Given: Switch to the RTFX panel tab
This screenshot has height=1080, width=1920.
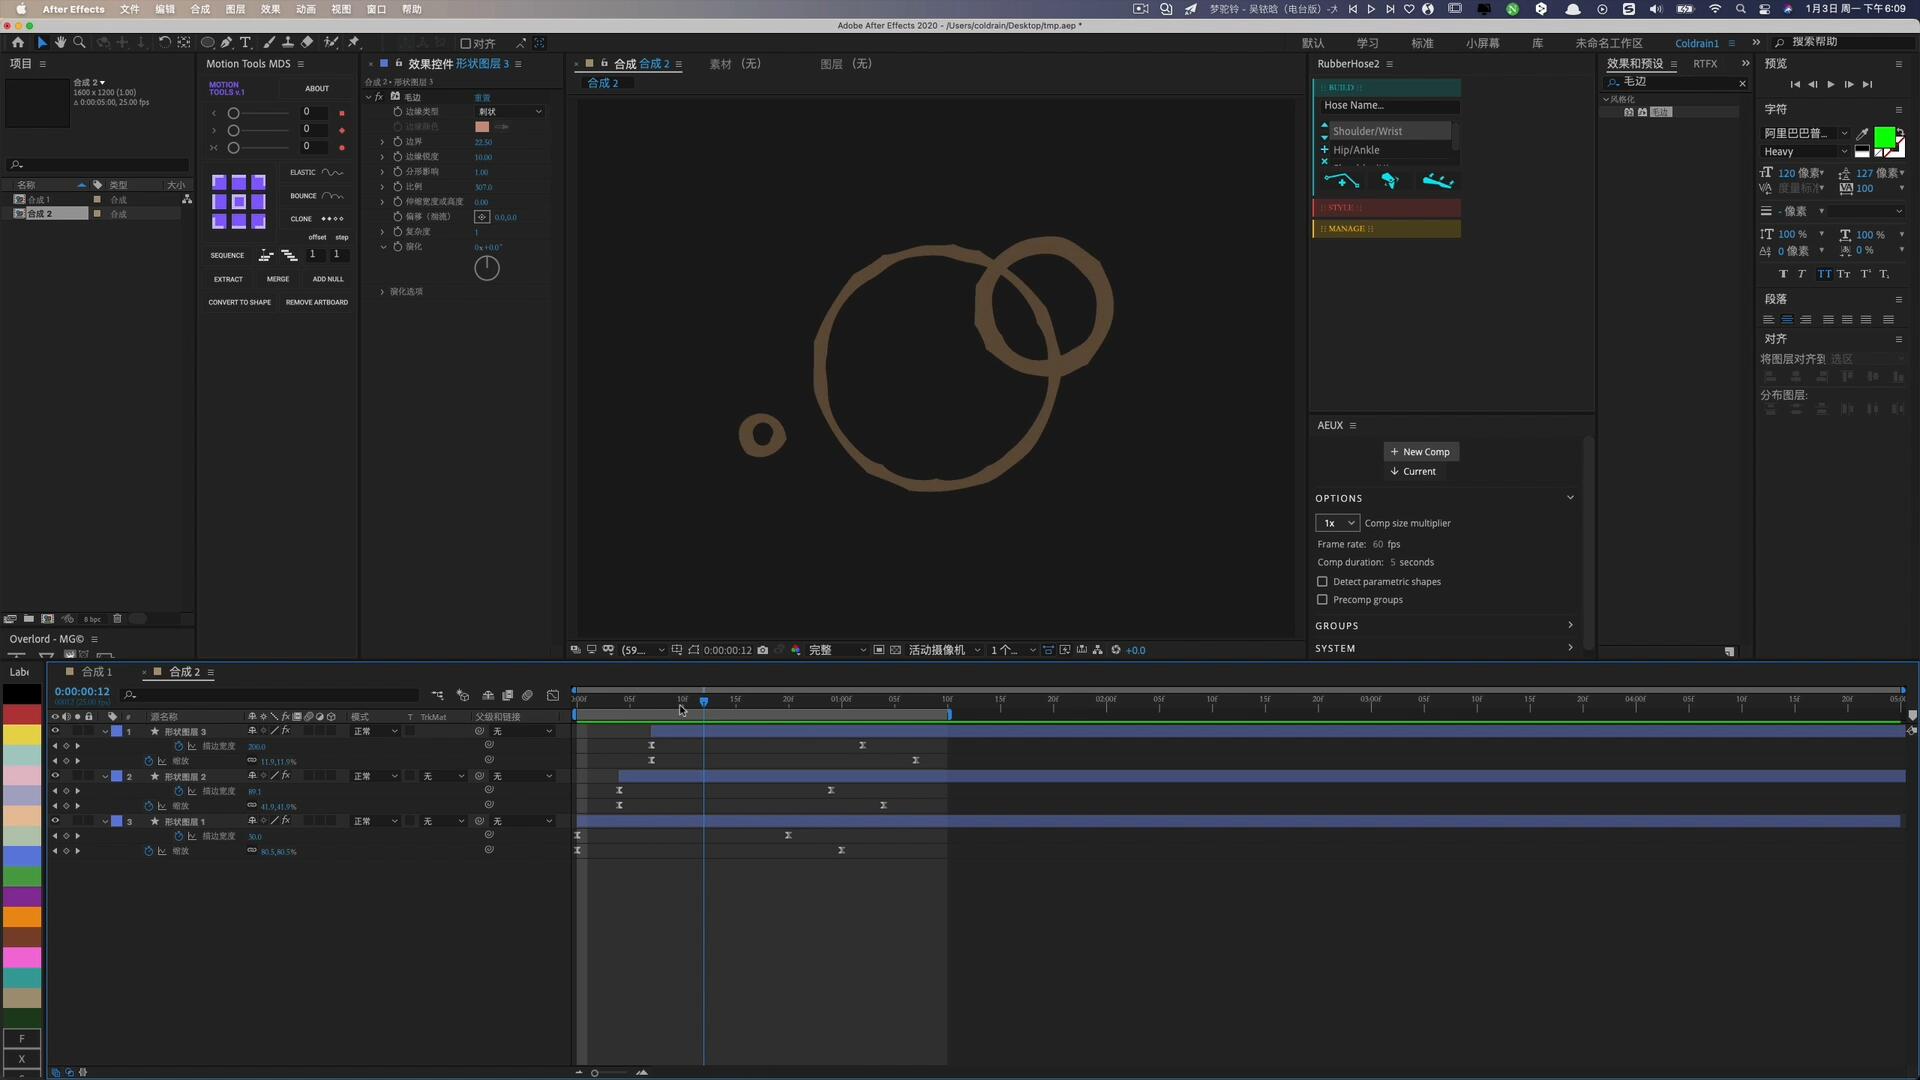Looking at the screenshot, I should point(1705,64).
